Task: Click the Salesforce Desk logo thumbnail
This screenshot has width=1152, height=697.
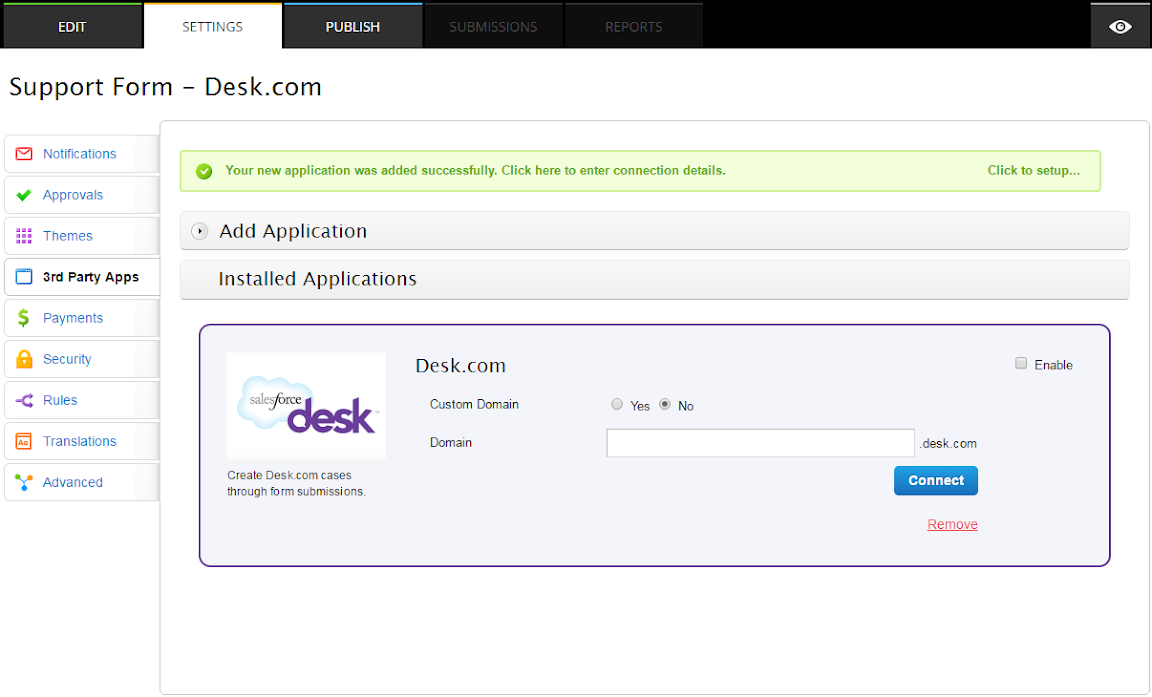Action: coord(306,405)
